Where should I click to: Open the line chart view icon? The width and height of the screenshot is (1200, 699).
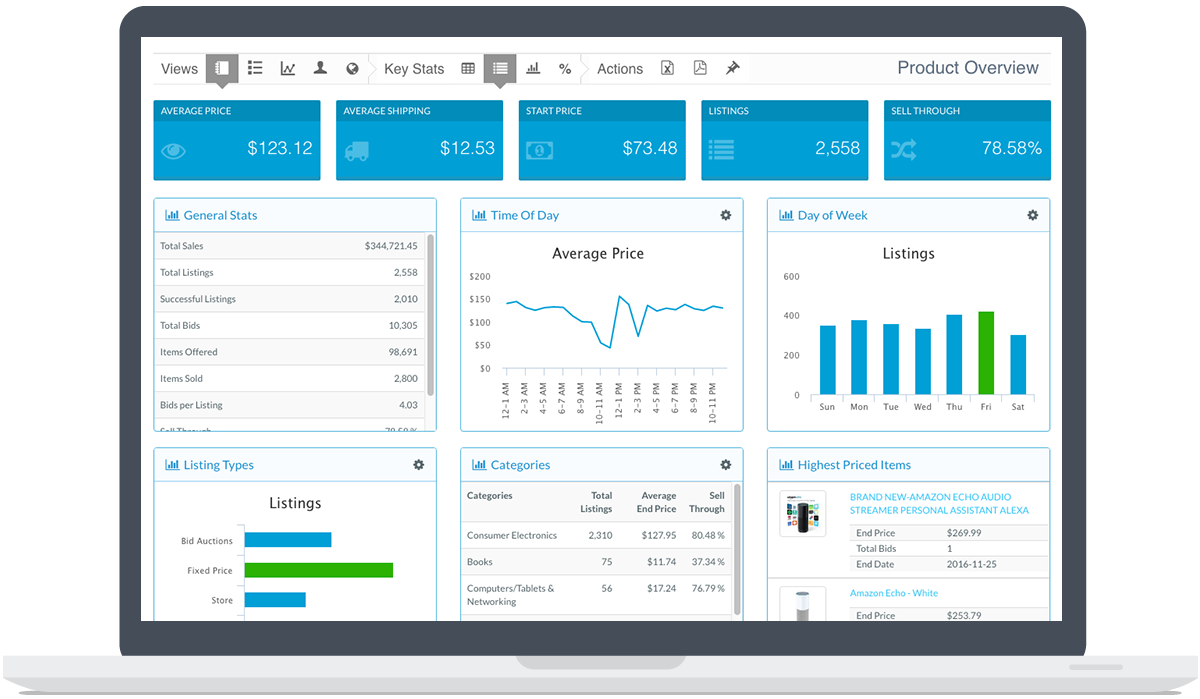[288, 68]
